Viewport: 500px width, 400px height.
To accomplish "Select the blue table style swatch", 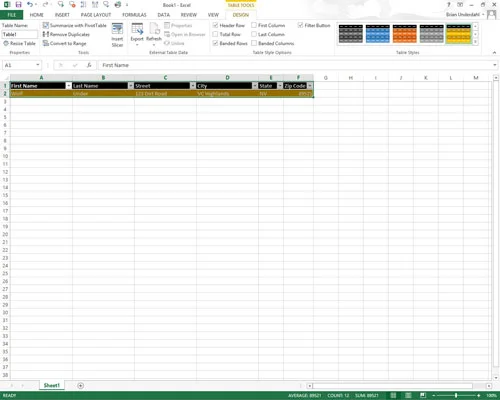I will (x=378, y=34).
